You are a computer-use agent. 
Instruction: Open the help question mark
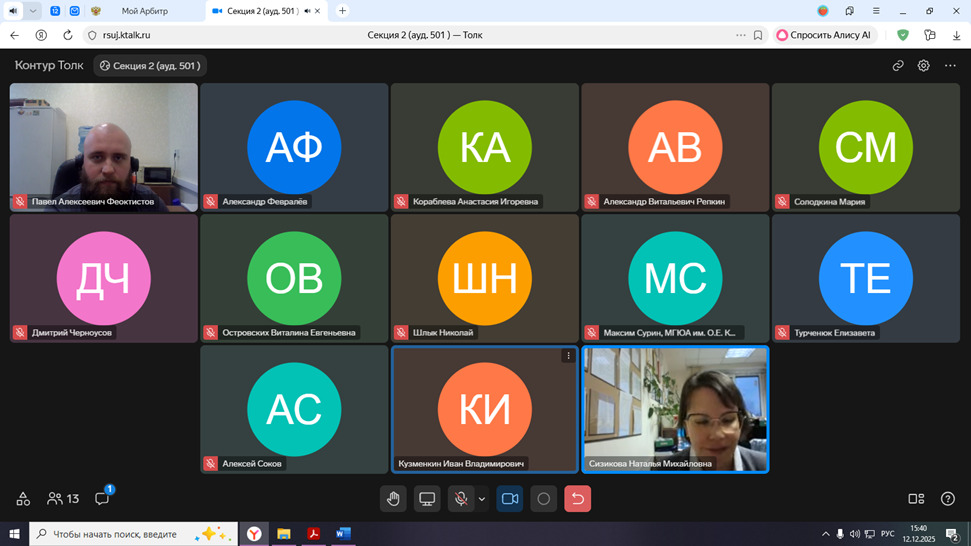(x=948, y=498)
